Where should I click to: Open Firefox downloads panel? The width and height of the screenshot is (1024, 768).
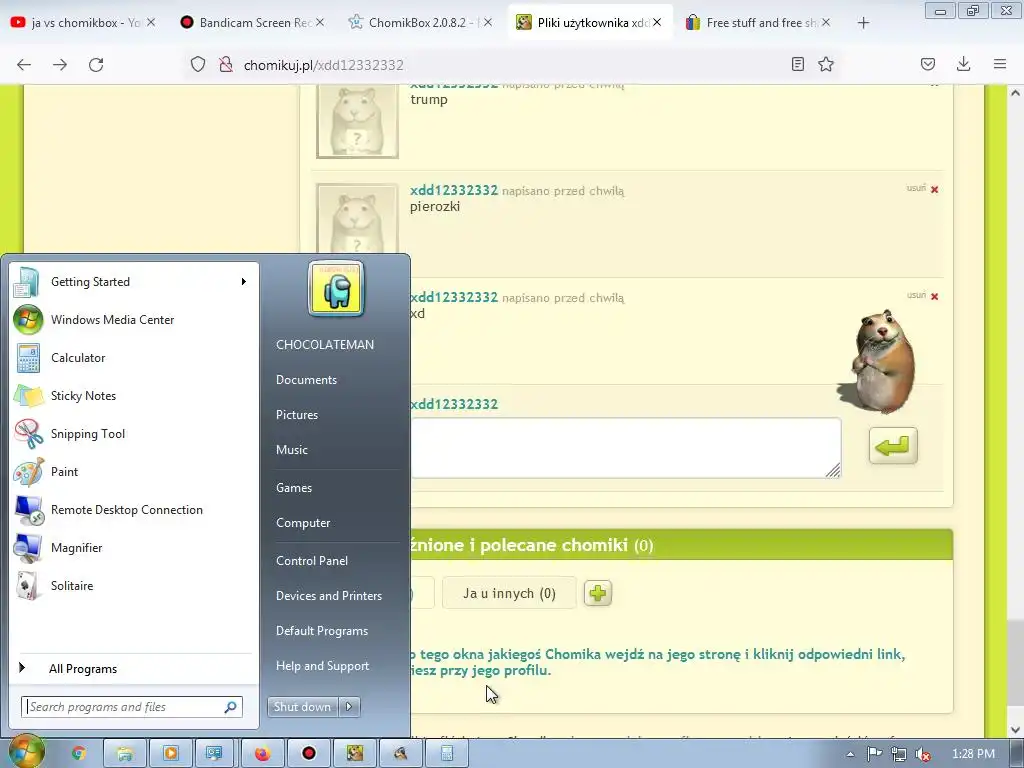(963, 64)
